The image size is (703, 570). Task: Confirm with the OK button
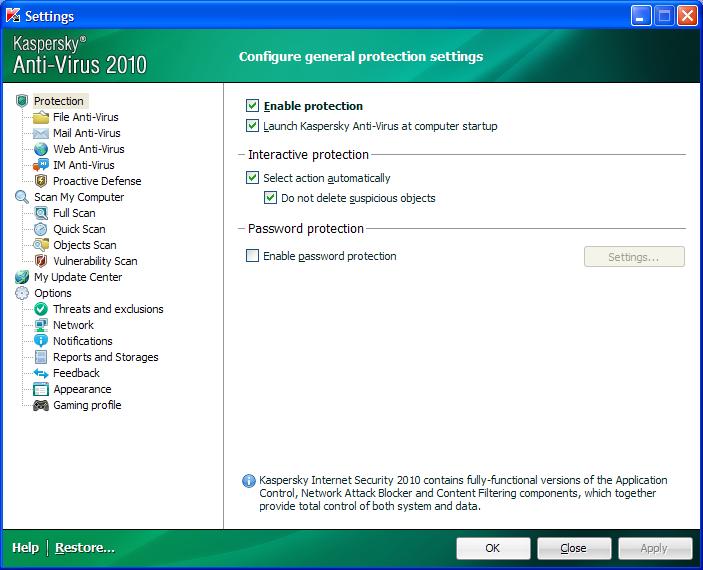point(493,548)
